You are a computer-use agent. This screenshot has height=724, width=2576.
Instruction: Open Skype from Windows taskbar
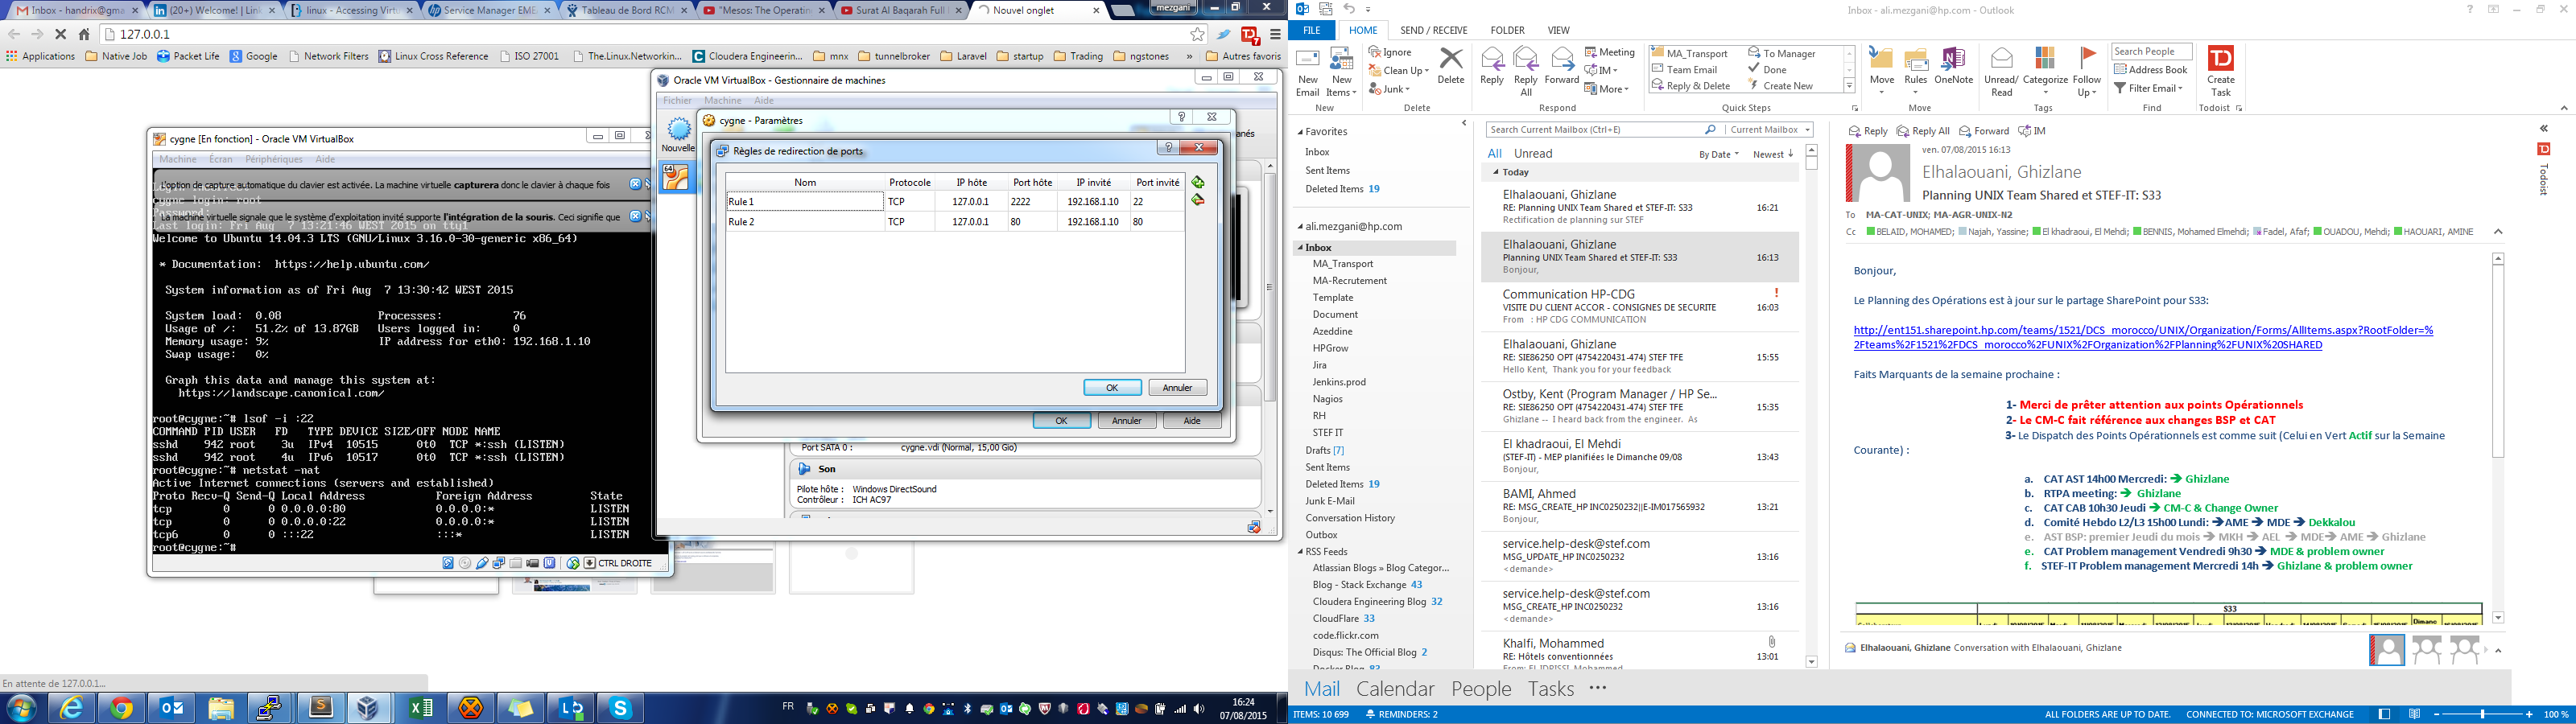(x=621, y=708)
